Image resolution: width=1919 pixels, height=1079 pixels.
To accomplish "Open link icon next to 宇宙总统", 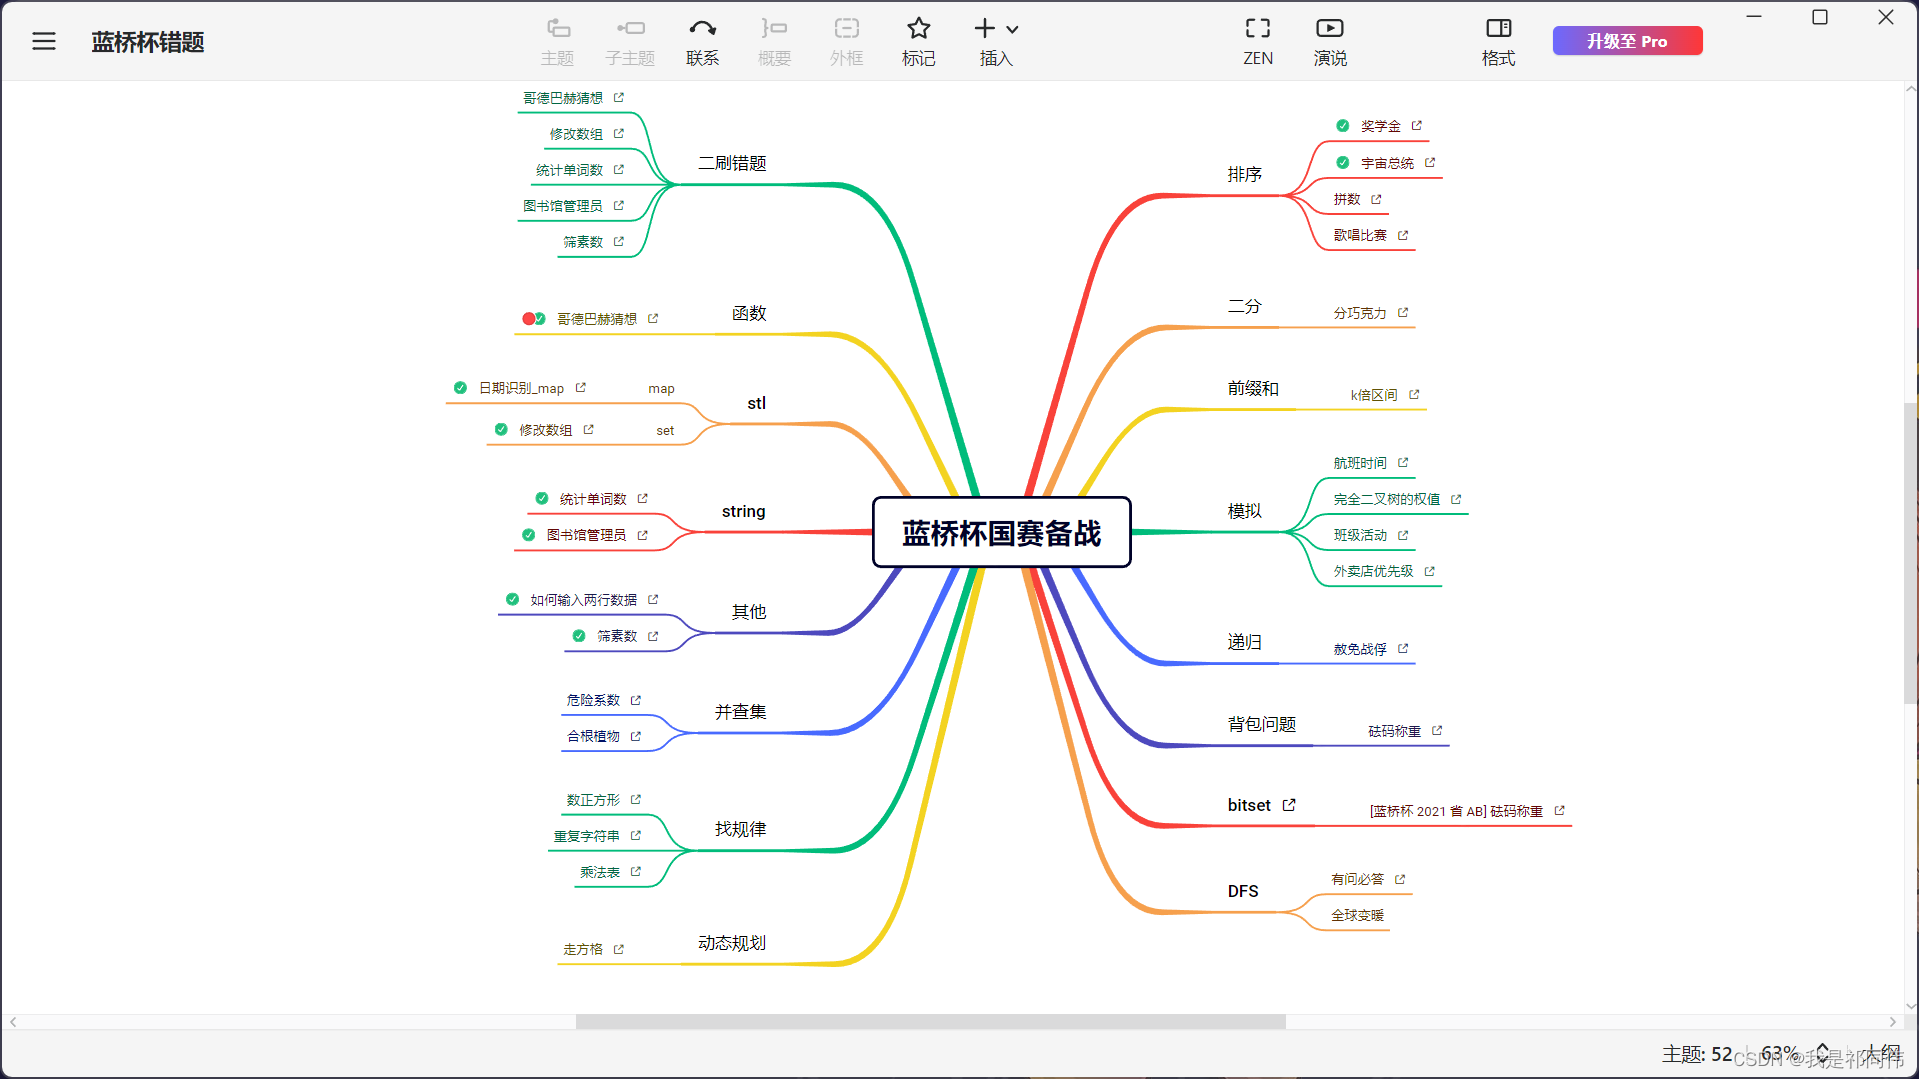I will click(x=1430, y=163).
